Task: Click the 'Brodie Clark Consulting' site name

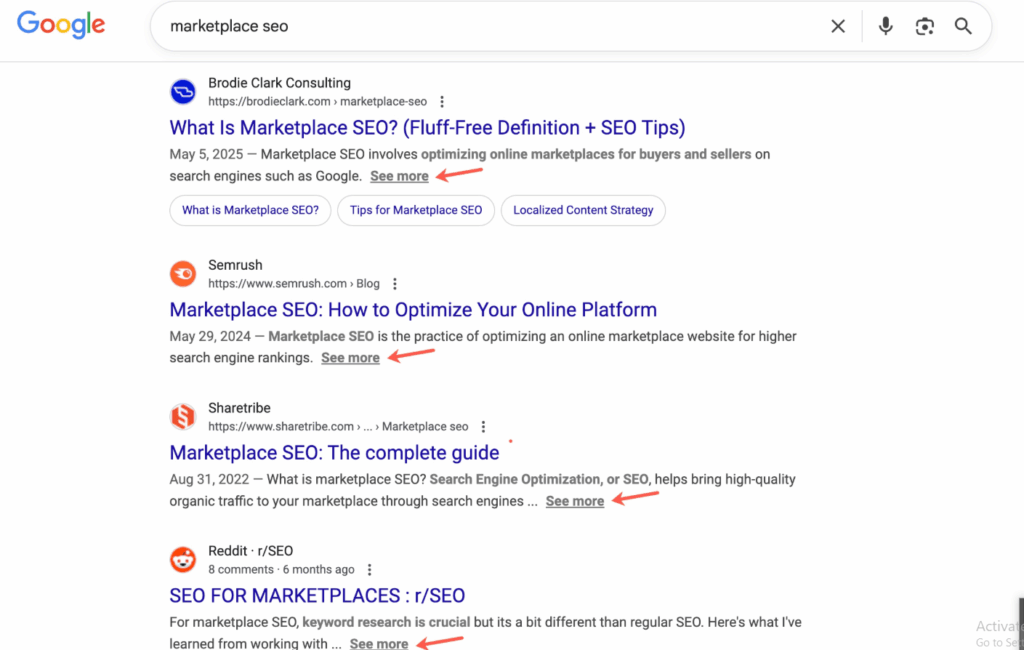Action: (280, 83)
